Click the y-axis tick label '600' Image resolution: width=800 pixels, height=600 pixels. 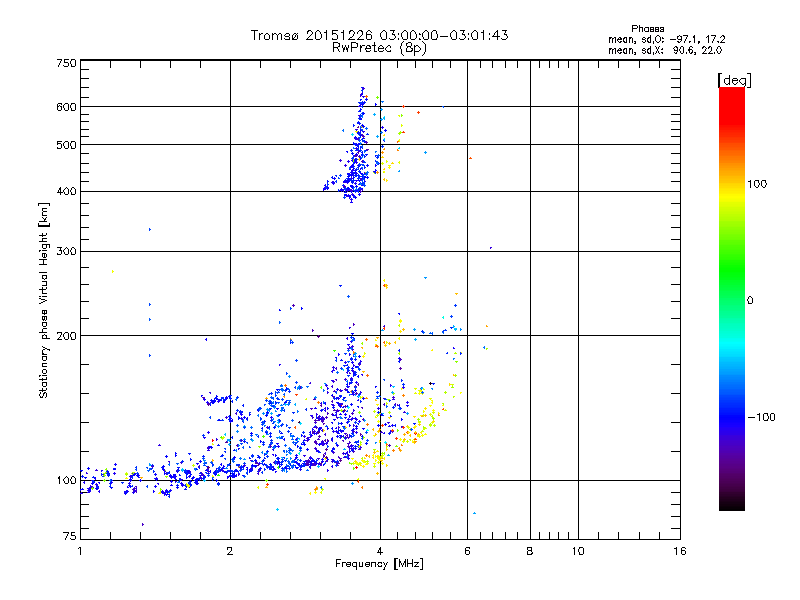[66, 107]
